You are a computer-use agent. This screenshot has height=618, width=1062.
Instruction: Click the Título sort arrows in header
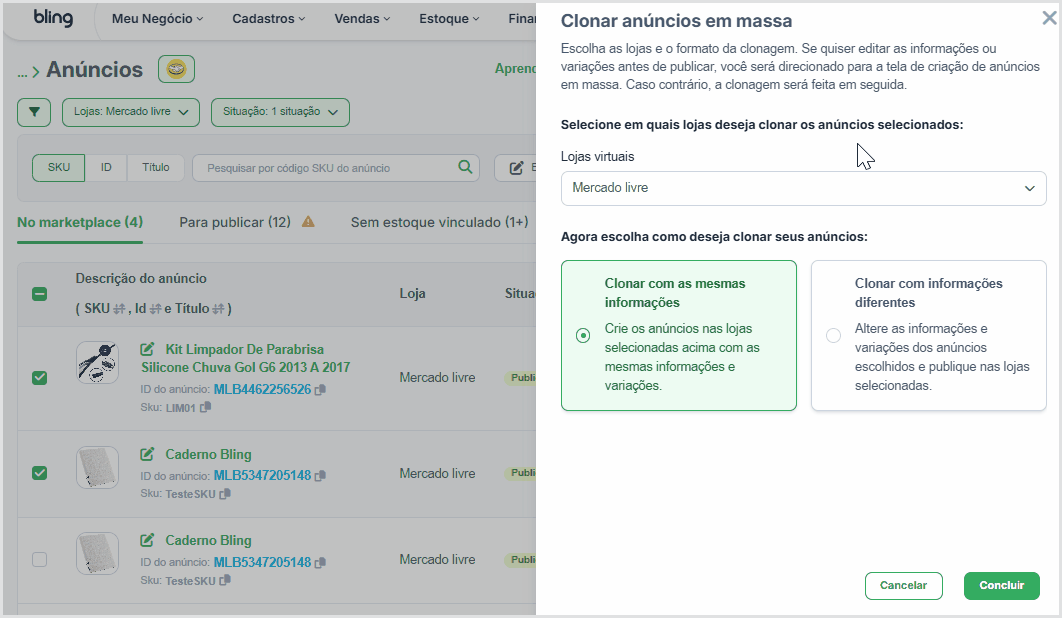tap(218, 309)
